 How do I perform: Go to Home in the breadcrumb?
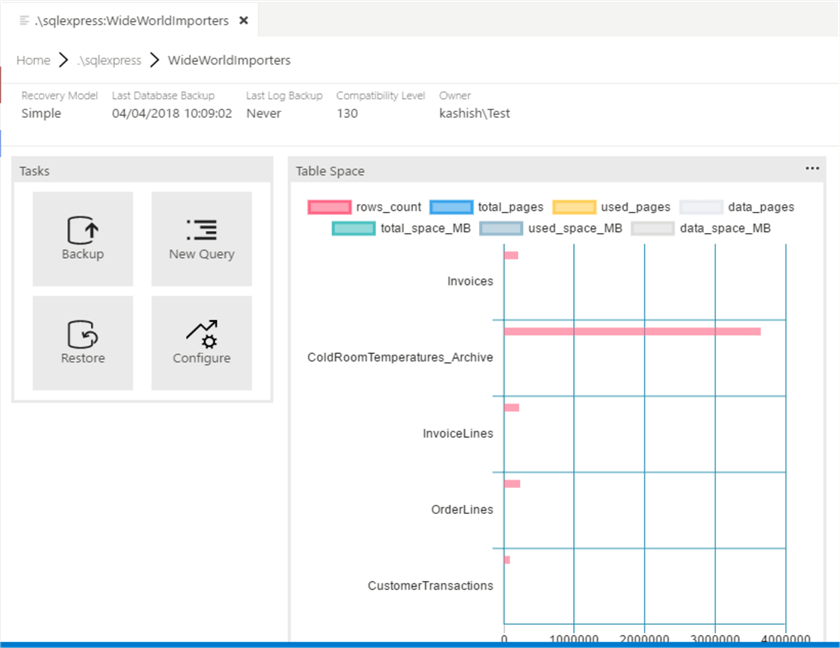33,60
